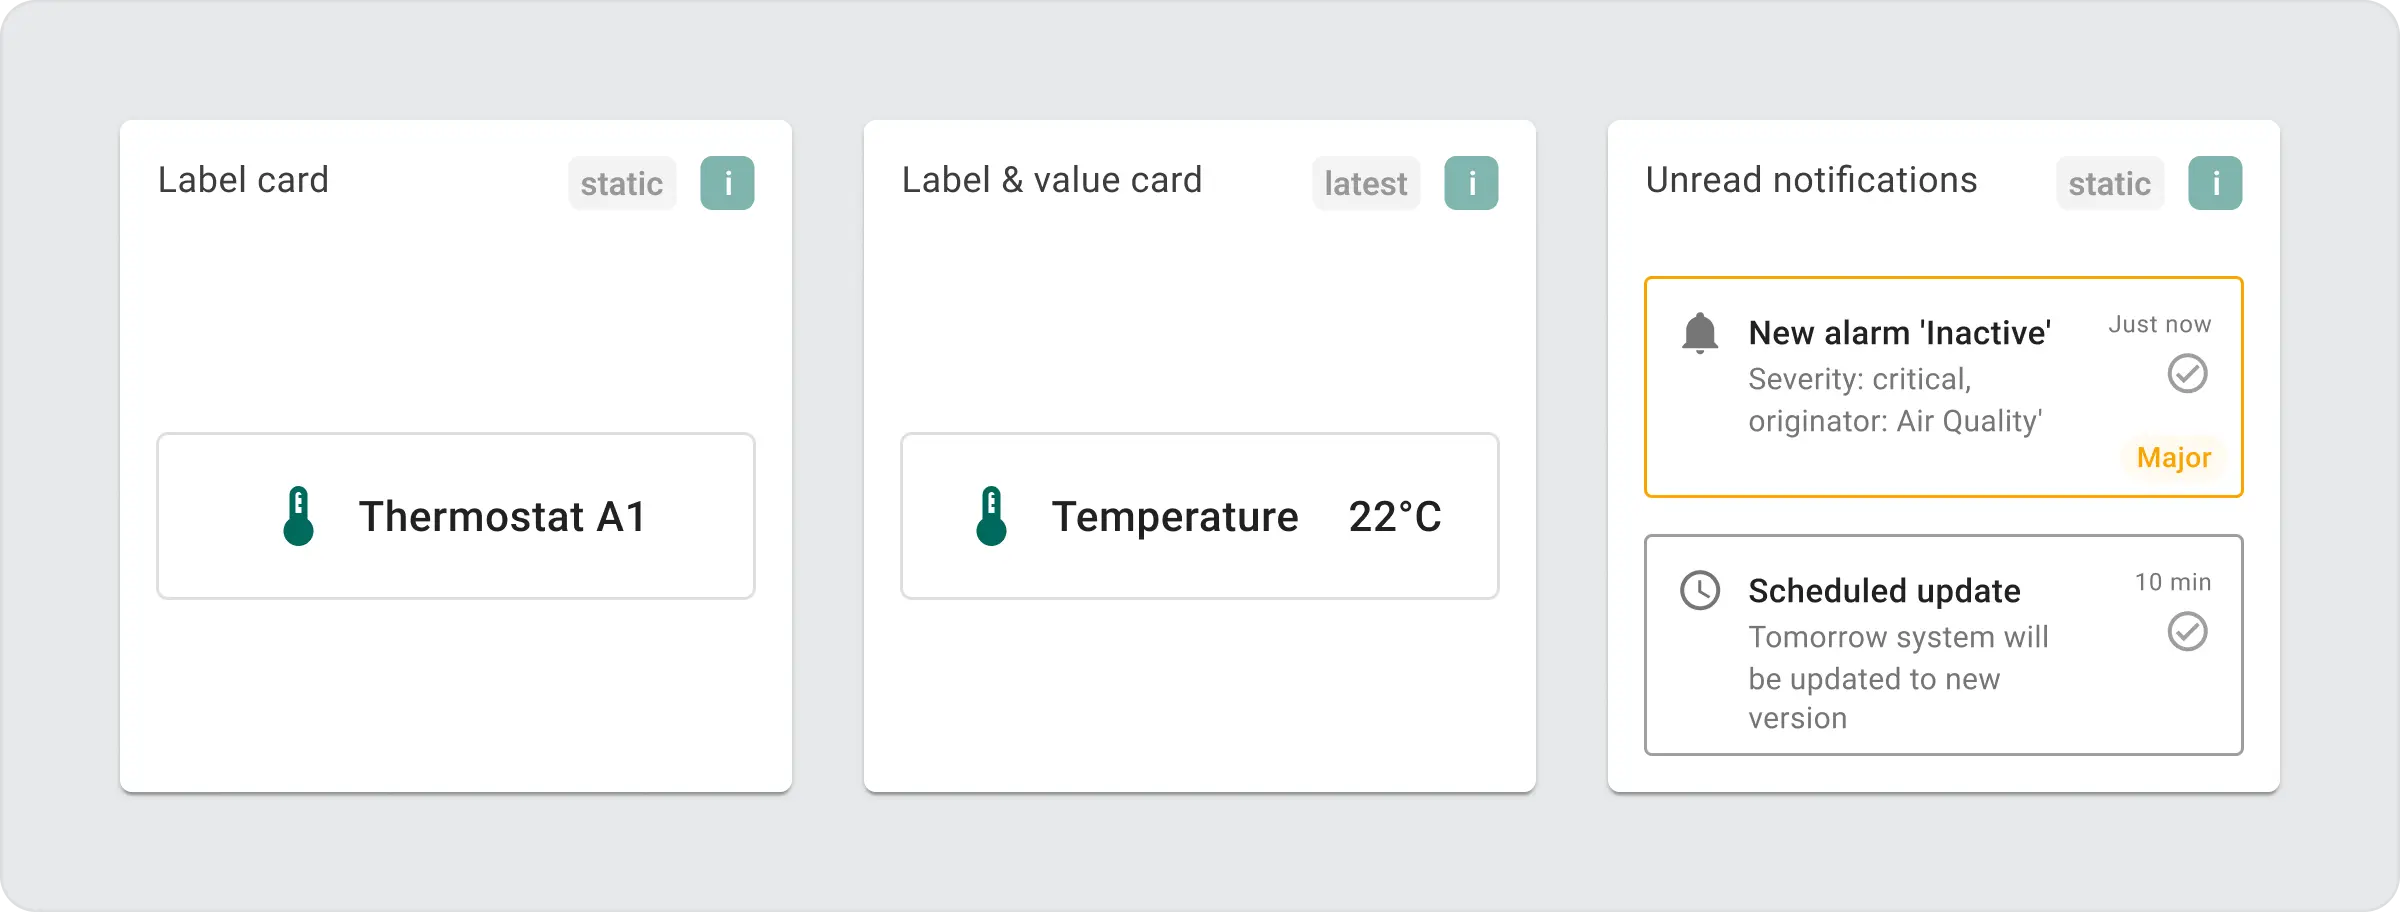This screenshot has height=912, width=2400.
Task: Mark 'New alarm Inactive' notification as read
Action: pyautogui.click(x=2187, y=374)
